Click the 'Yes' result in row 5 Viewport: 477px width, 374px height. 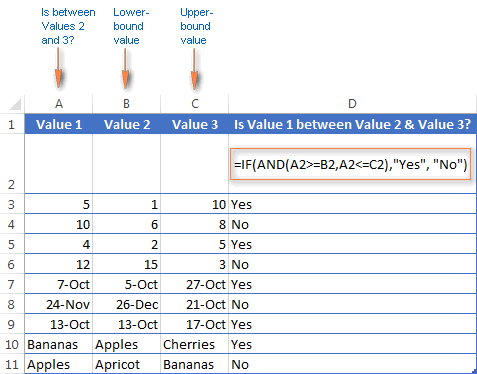(x=352, y=244)
